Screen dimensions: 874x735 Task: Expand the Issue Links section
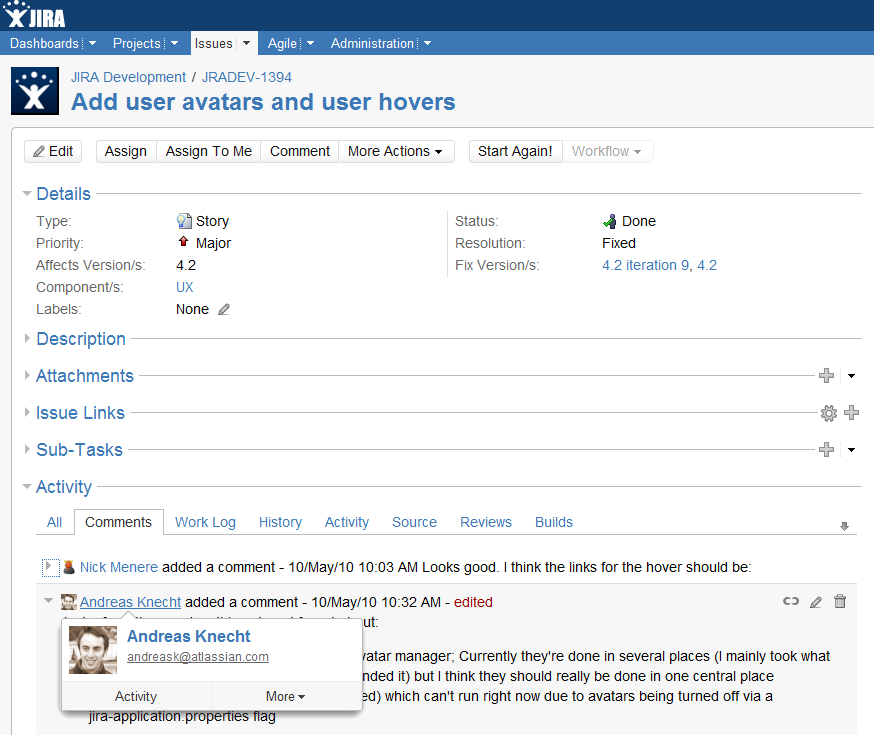[26, 412]
